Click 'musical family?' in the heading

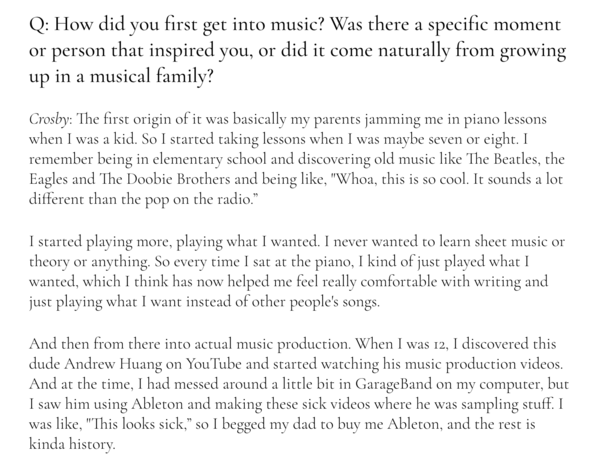click(x=151, y=76)
